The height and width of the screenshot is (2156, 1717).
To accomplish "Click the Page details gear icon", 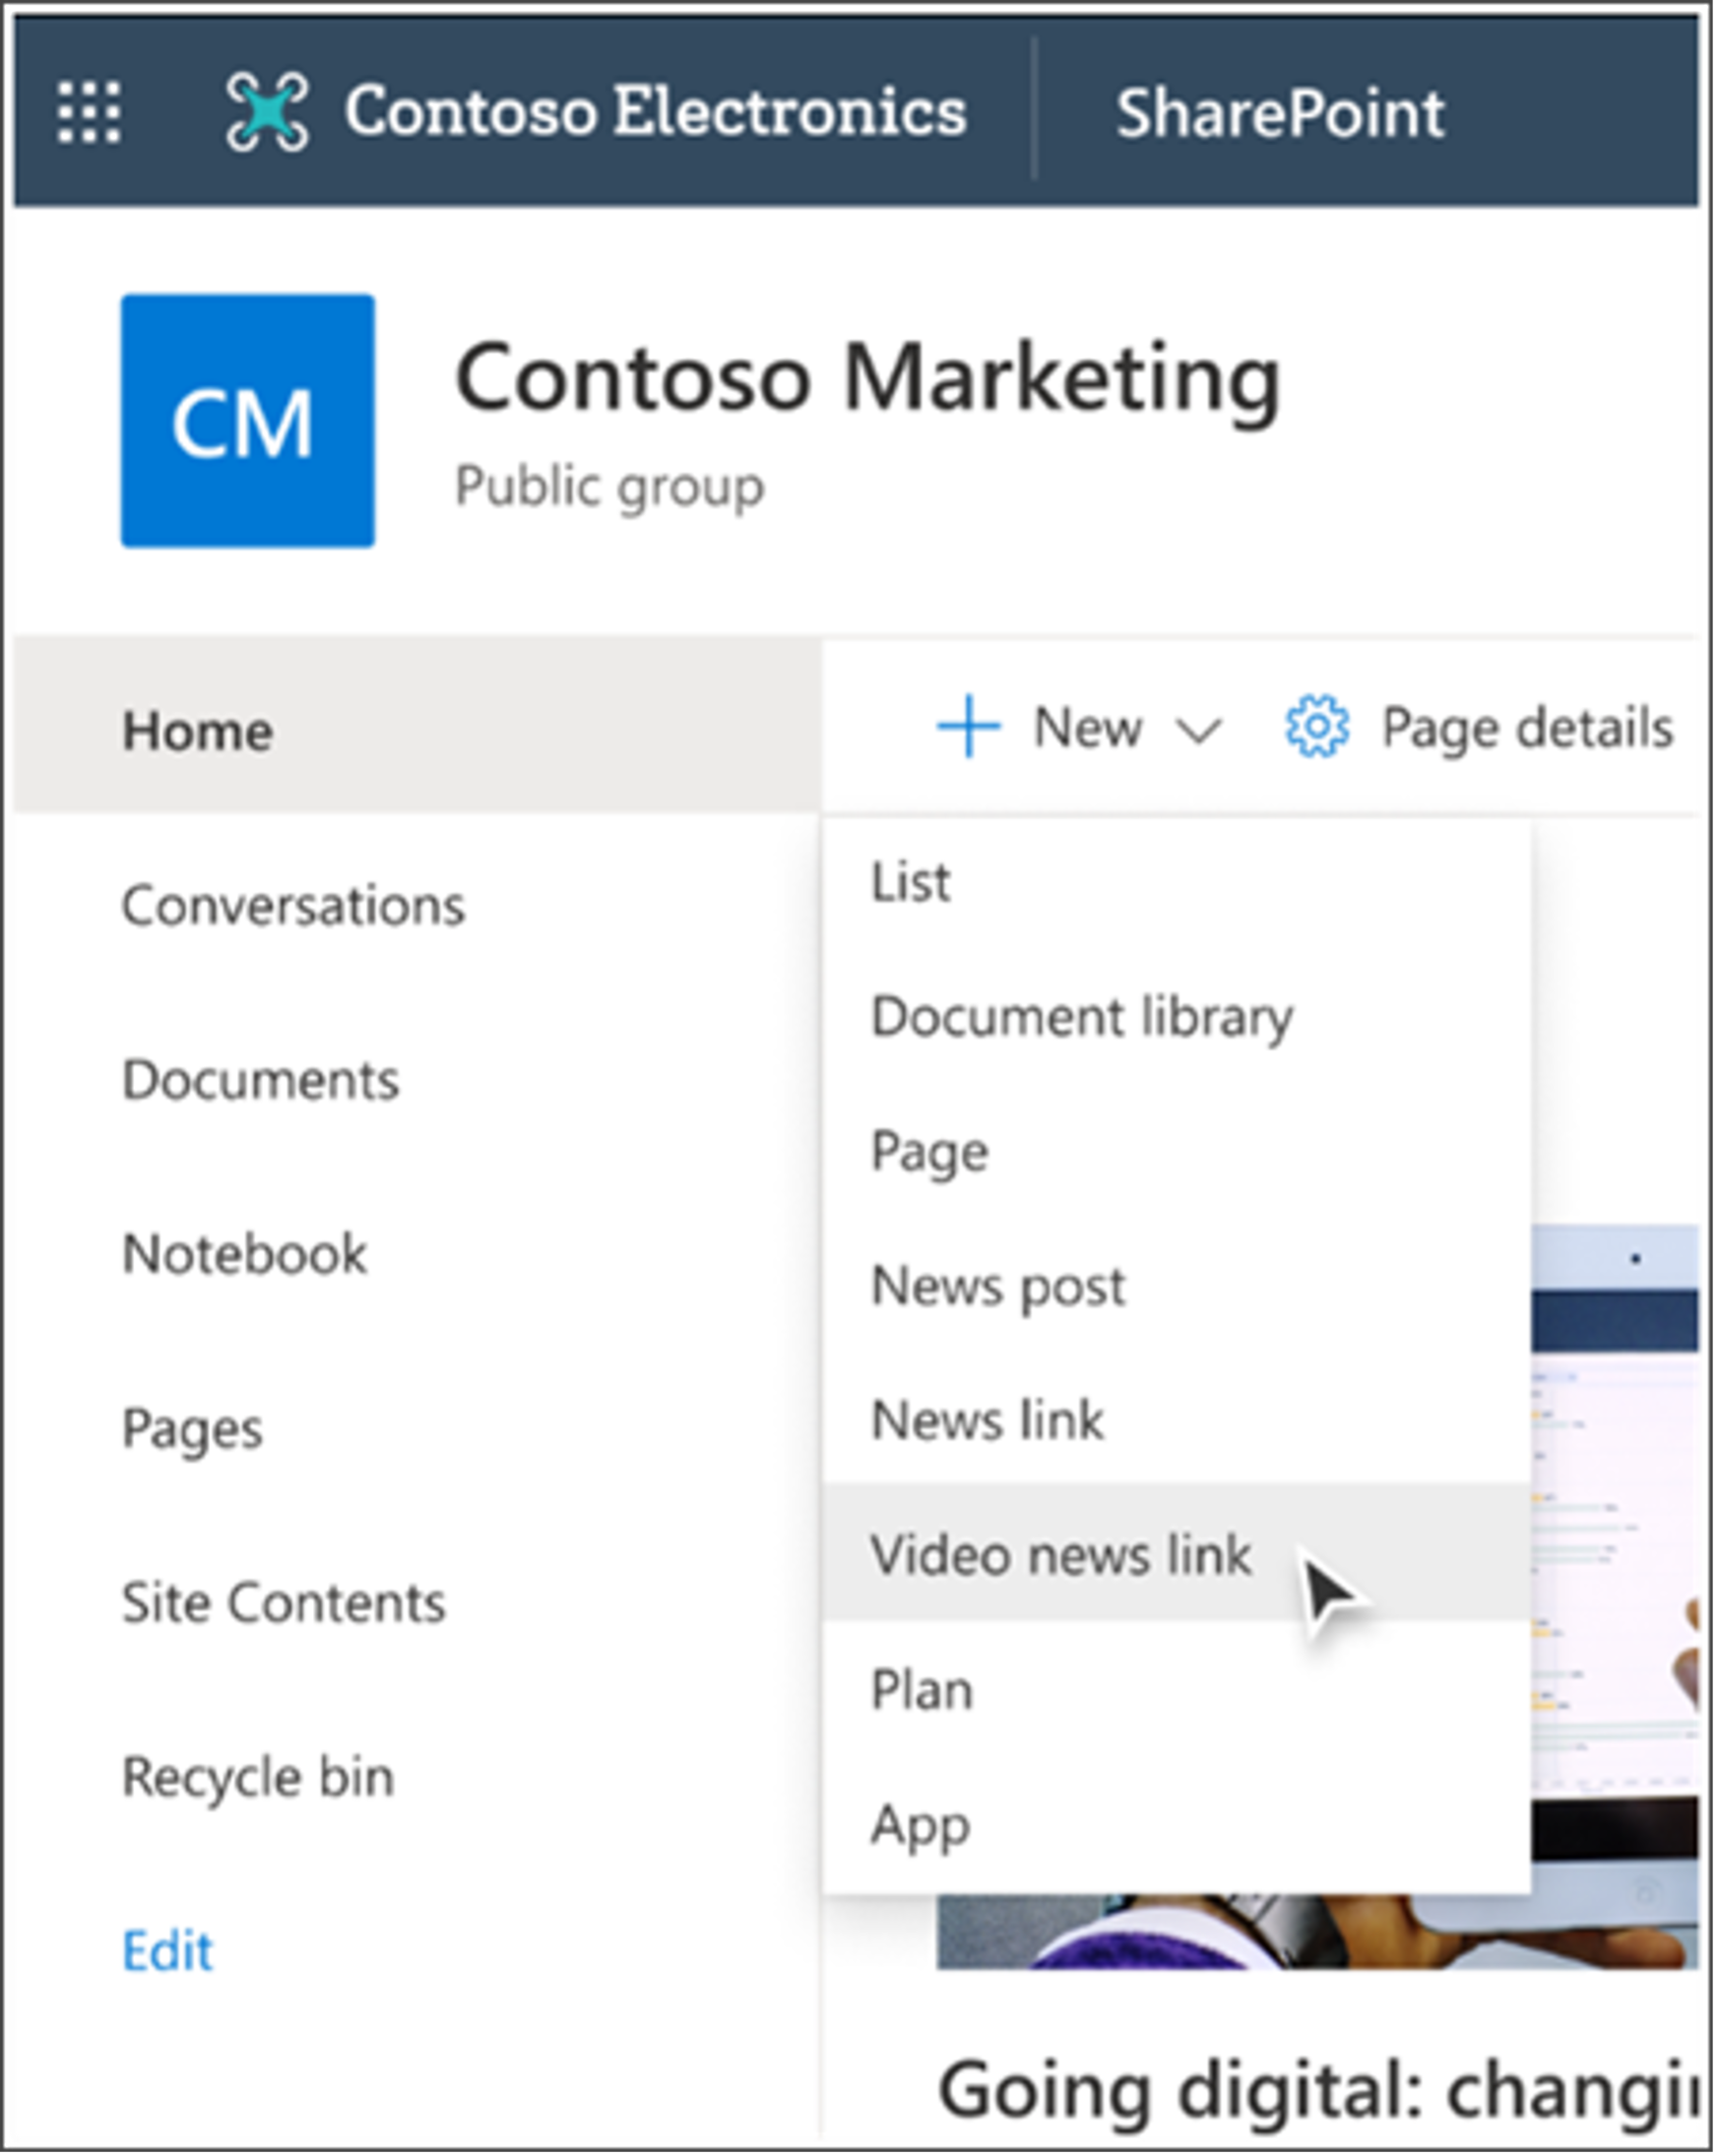I will pyautogui.click(x=1316, y=727).
